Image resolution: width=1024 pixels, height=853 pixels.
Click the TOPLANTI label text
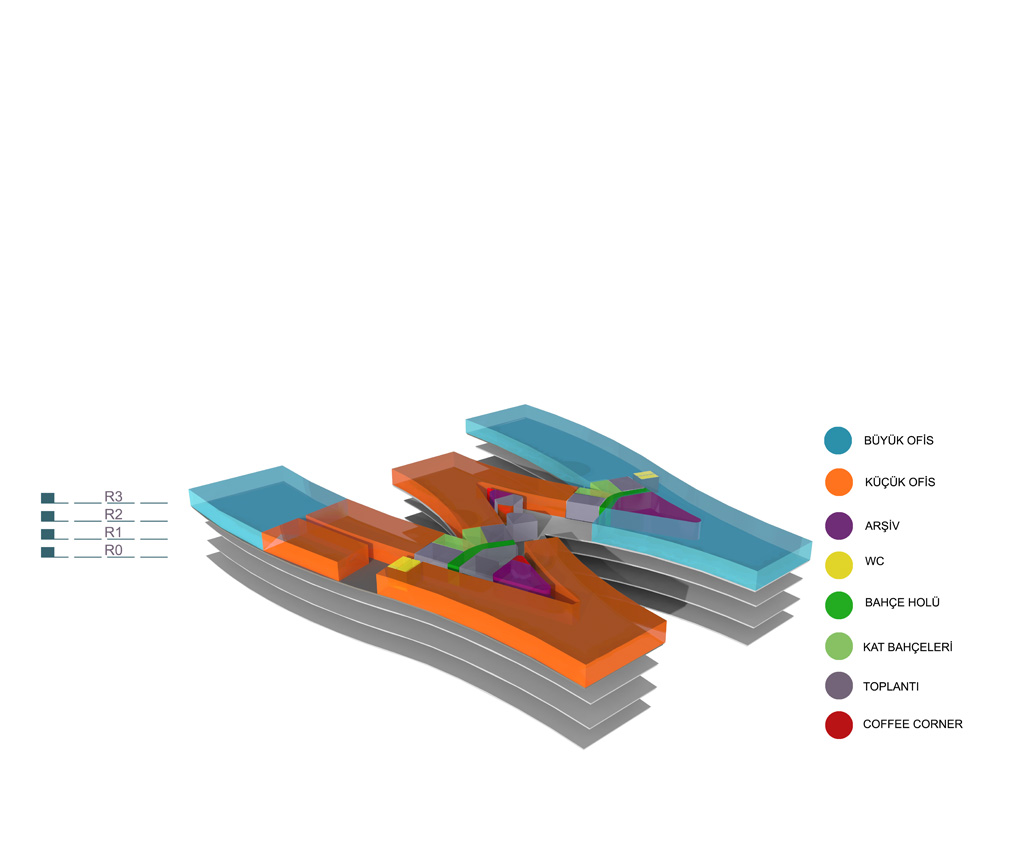click(x=891, y=686)
